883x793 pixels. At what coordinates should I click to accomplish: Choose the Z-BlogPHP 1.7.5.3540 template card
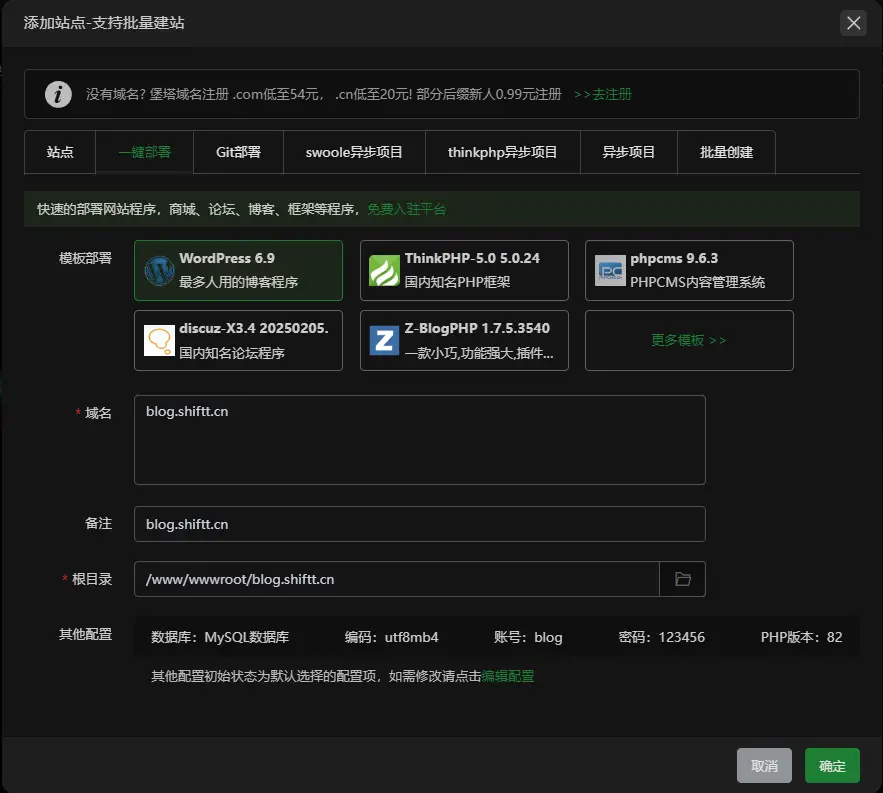coord(464,340)
